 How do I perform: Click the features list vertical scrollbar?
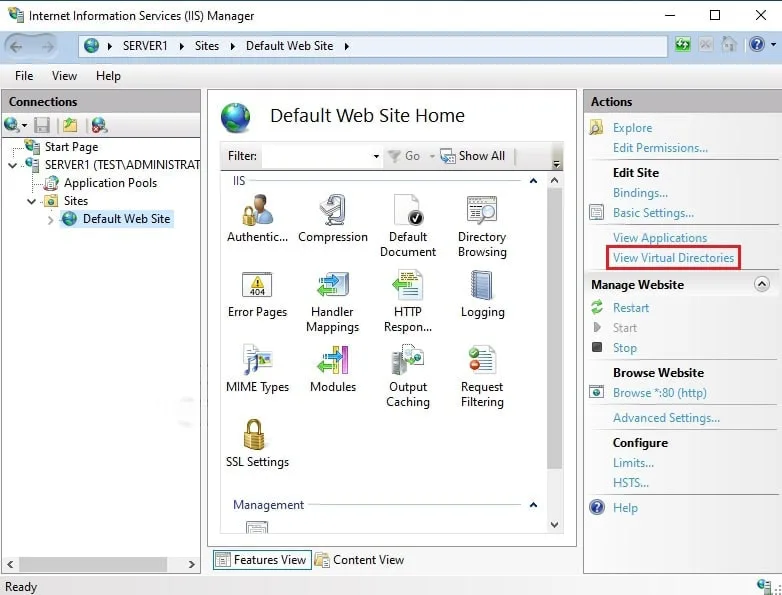tap(554, 328)
